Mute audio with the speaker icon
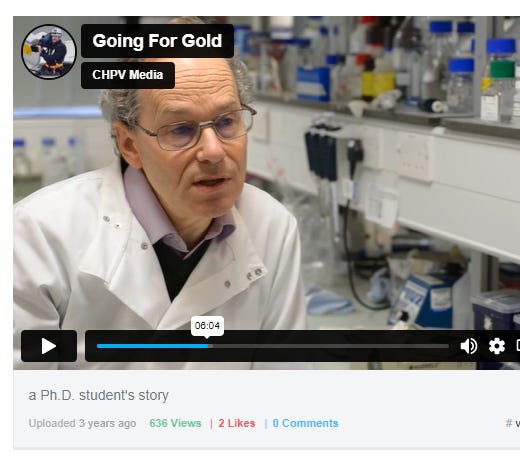The image size is (520, 461). pos(468,346)
